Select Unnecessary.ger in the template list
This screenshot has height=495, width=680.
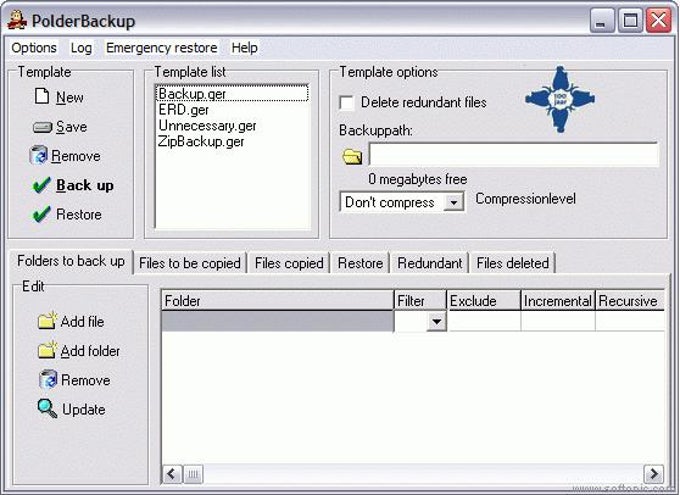tap(232, 126)
